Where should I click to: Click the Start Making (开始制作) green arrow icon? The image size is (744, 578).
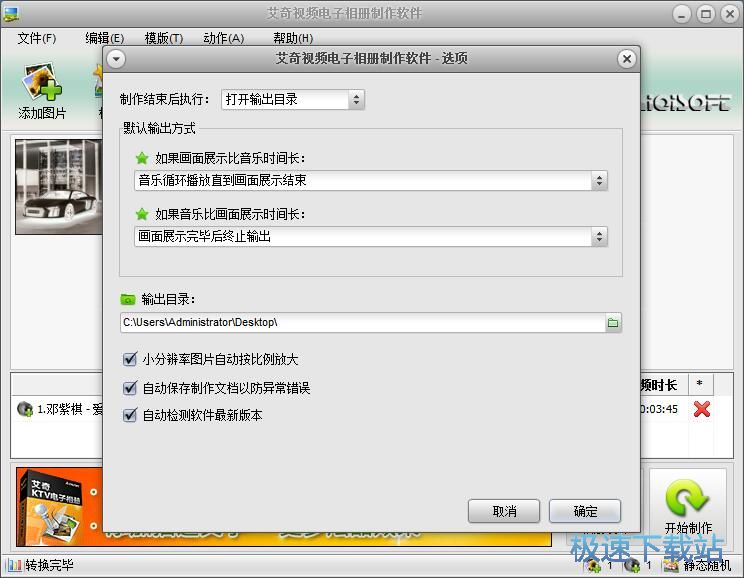pos(687,498)
